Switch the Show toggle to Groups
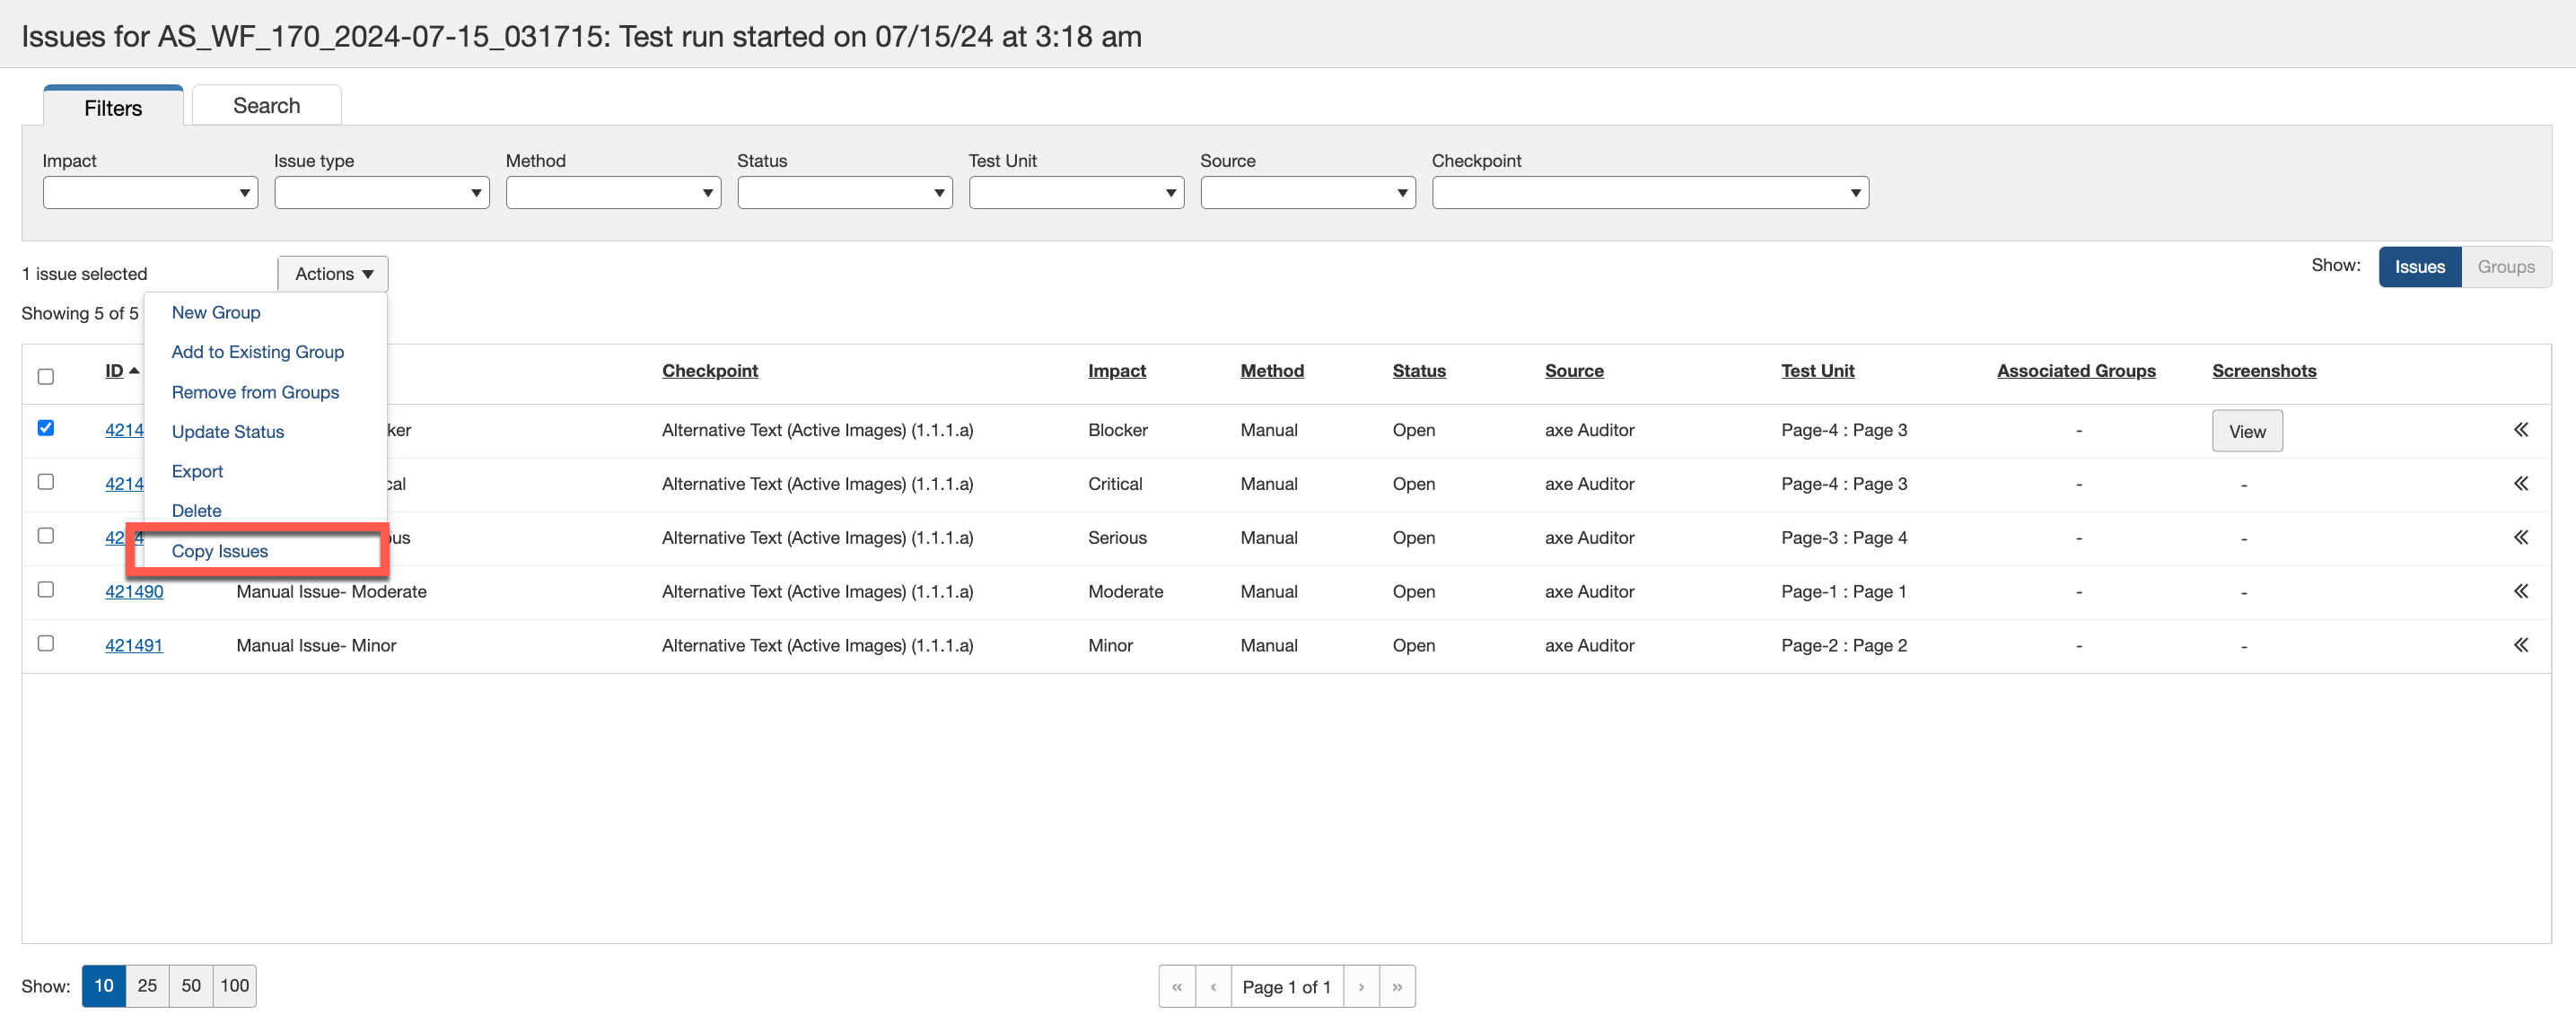The image size is (2576, 1023). click(2505, 267)
